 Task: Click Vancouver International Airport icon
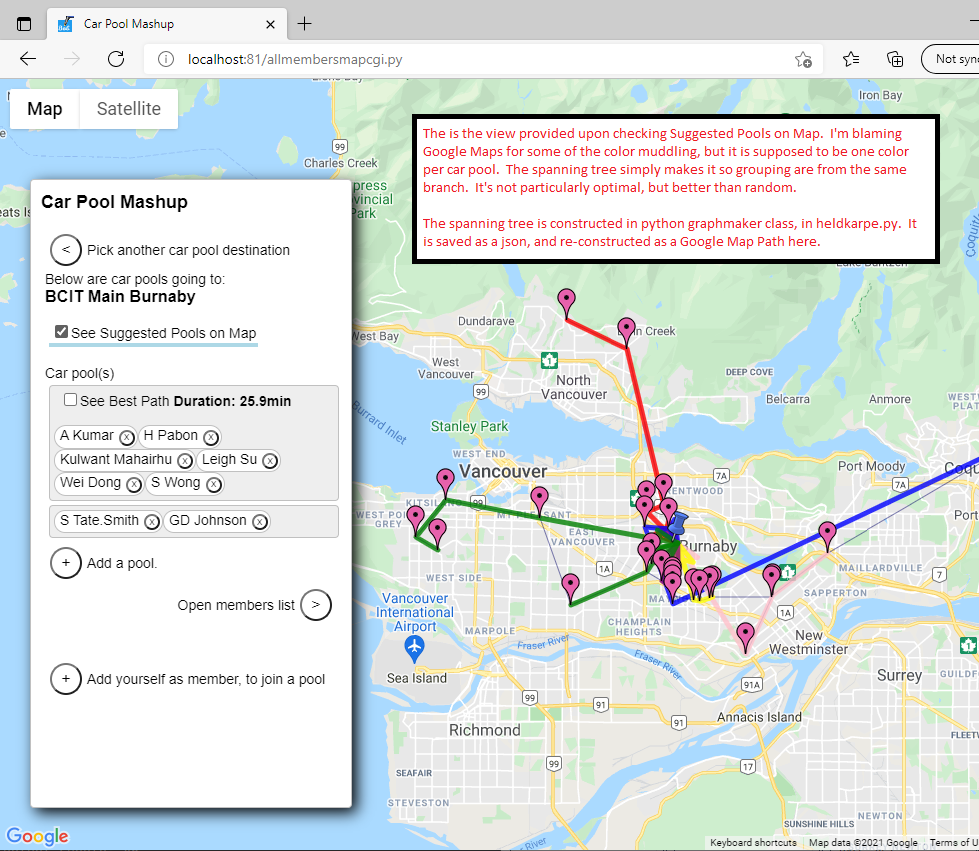pos(415,649)
